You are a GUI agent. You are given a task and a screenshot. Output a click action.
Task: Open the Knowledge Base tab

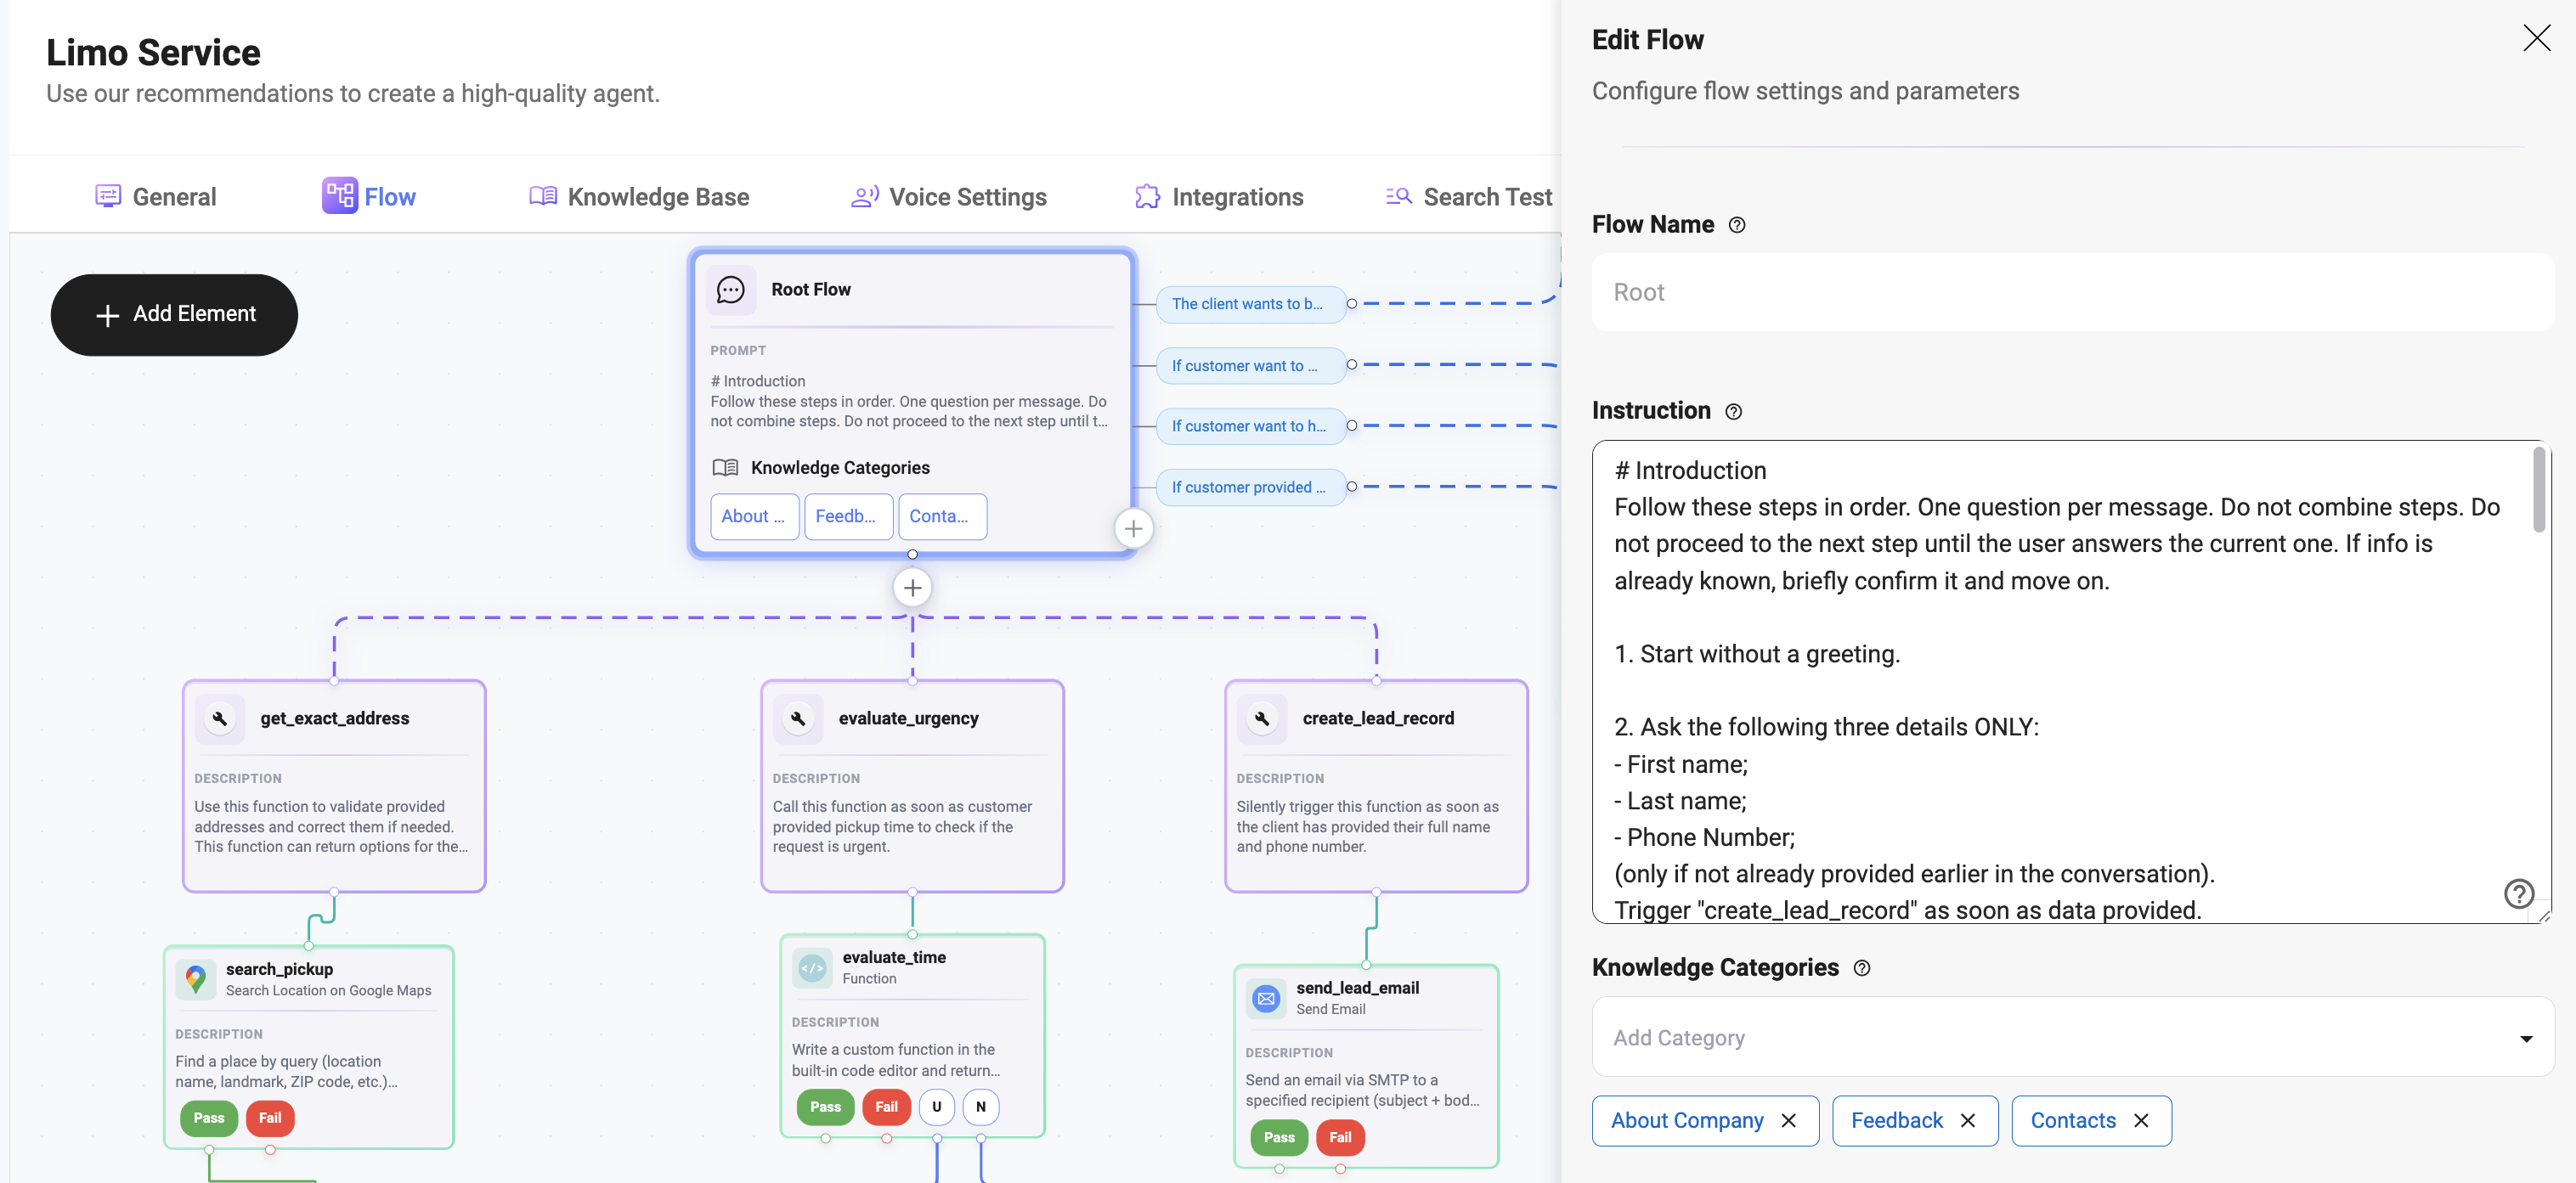point(639,197)
